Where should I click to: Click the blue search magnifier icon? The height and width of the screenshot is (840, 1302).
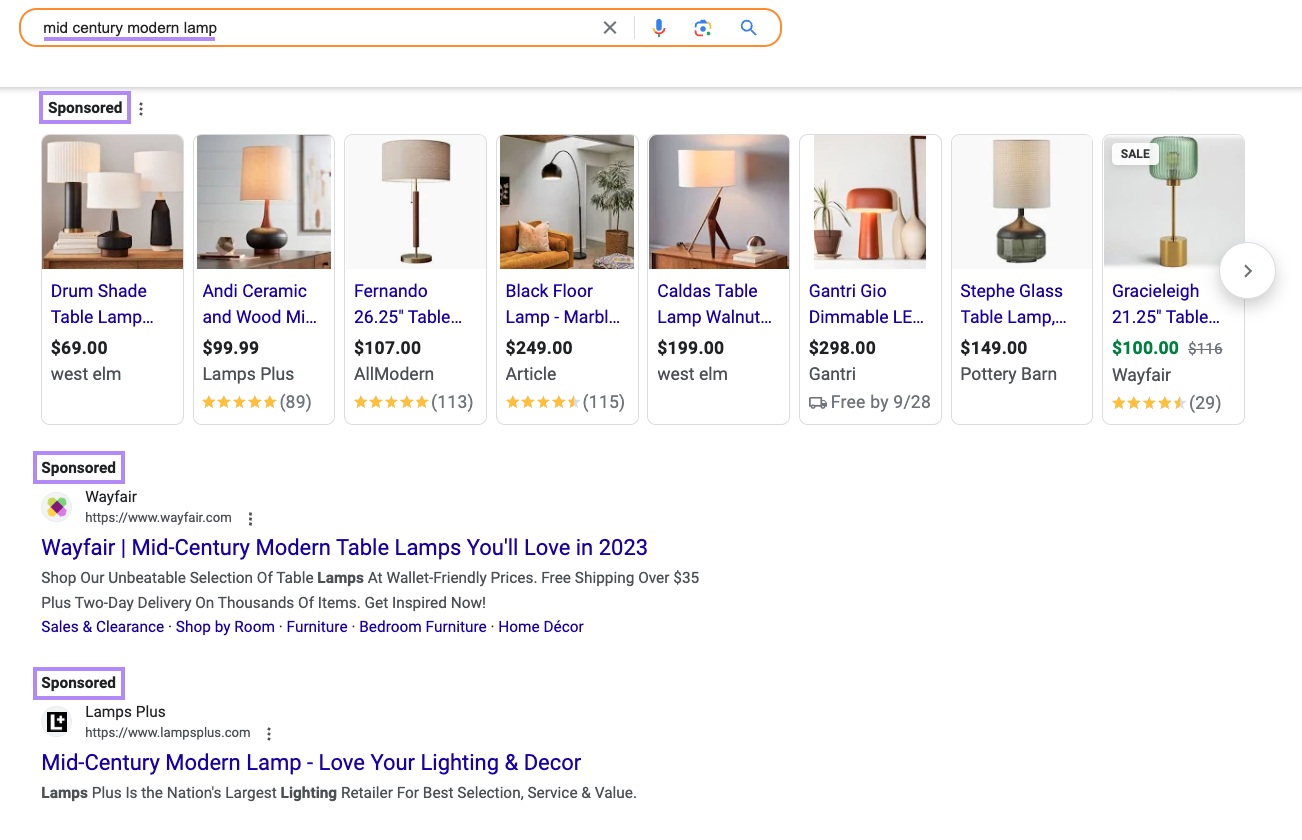(748, 27)
